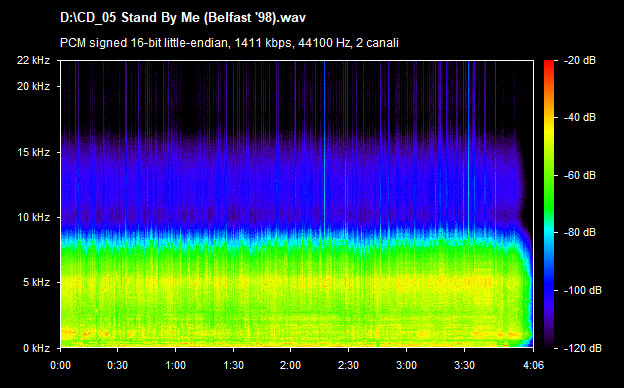The width and height of the screenshot is (624, 388).
Task: Click the 15 kHz frequency axis label
Action: (33, 152)
